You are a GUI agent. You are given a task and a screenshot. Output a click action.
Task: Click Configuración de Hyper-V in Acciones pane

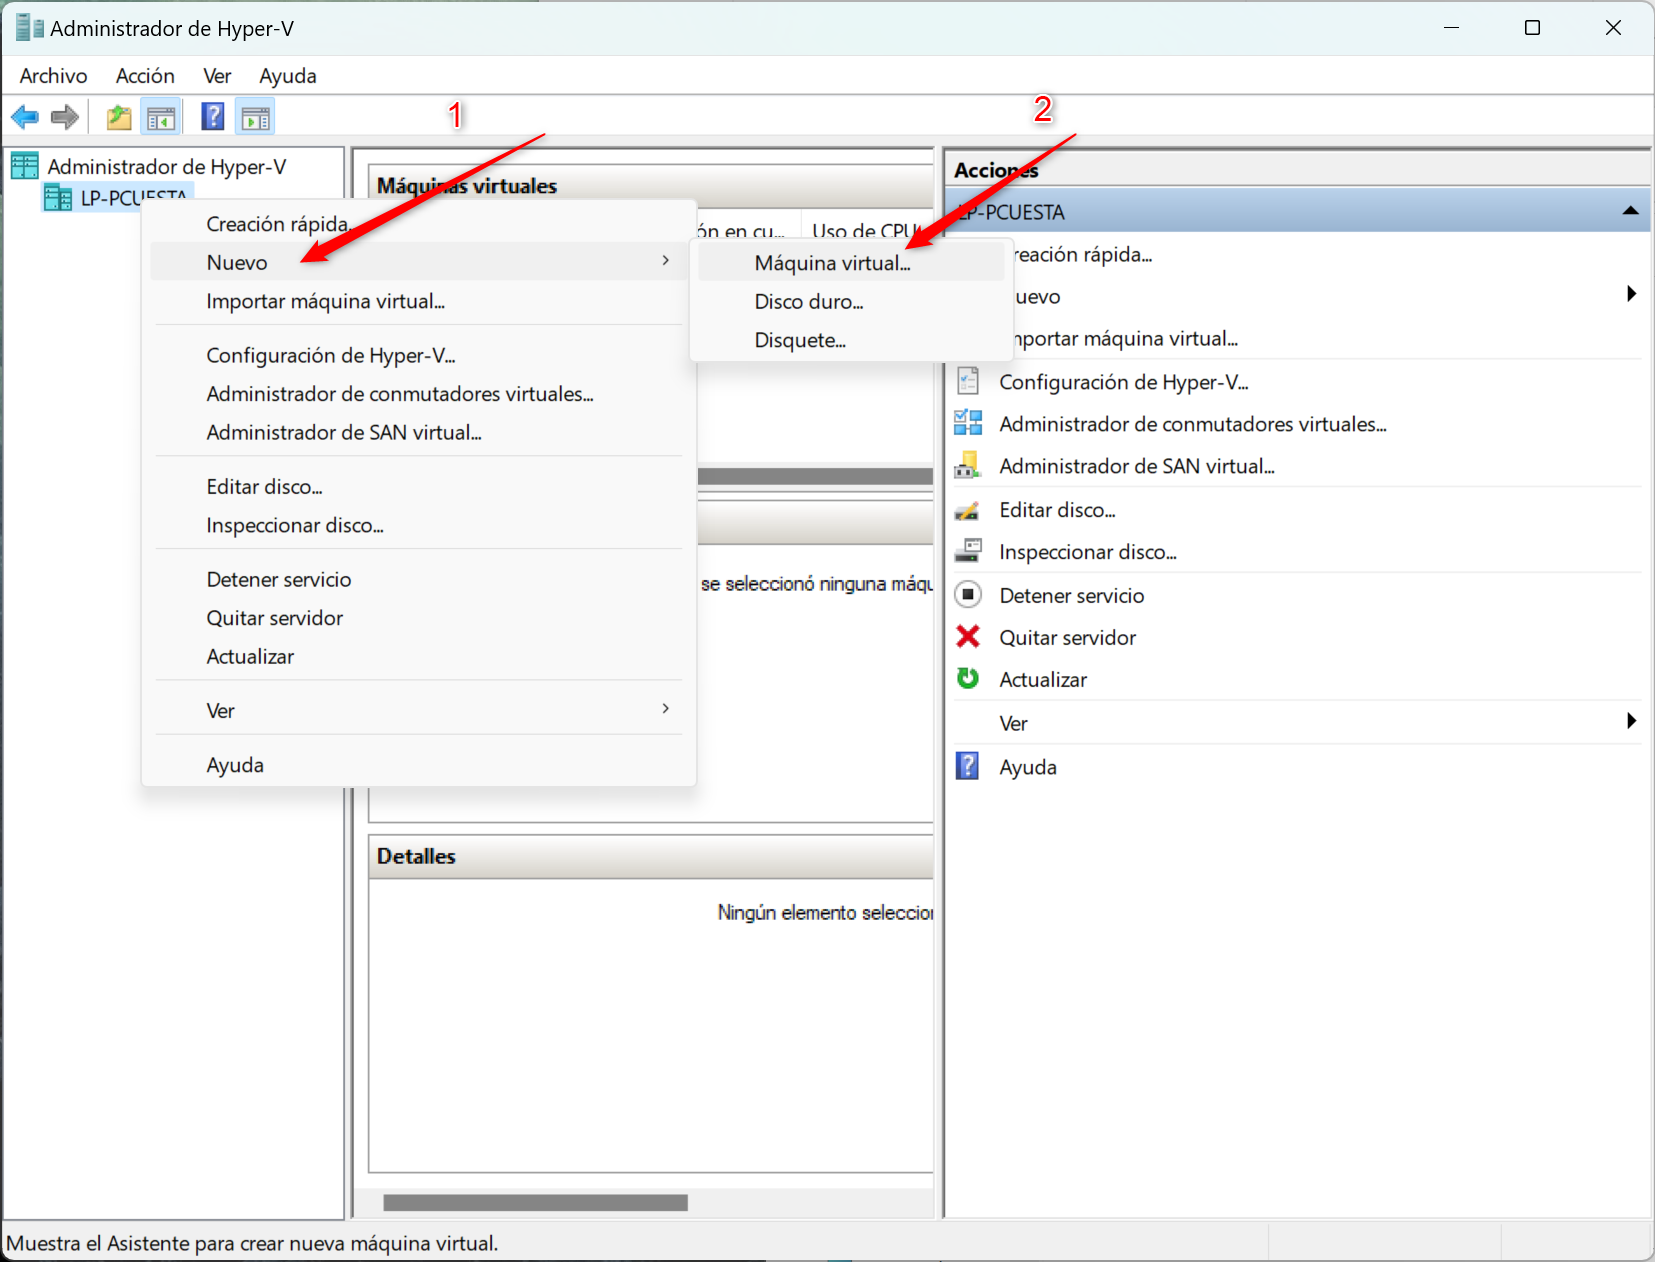point(1124,382)
